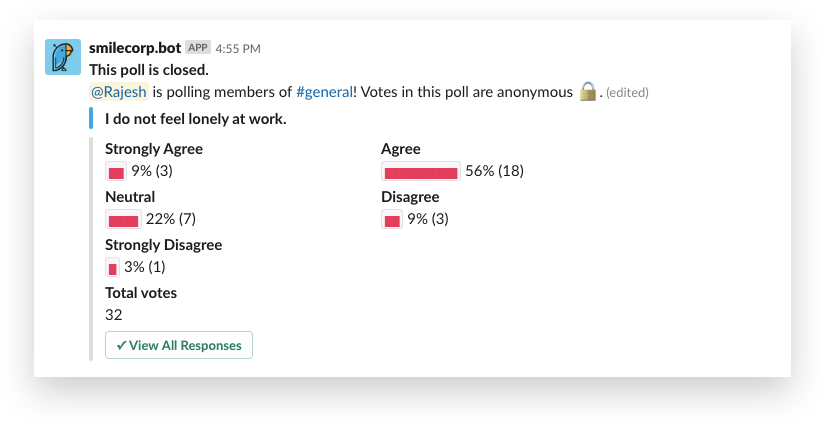Click the Neutral 22% result bar

coord(124,220)
